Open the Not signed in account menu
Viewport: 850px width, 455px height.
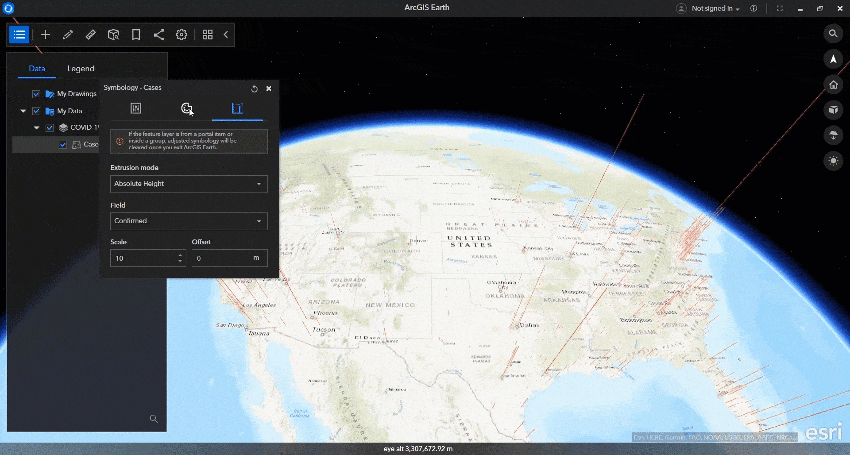[708, 8]
